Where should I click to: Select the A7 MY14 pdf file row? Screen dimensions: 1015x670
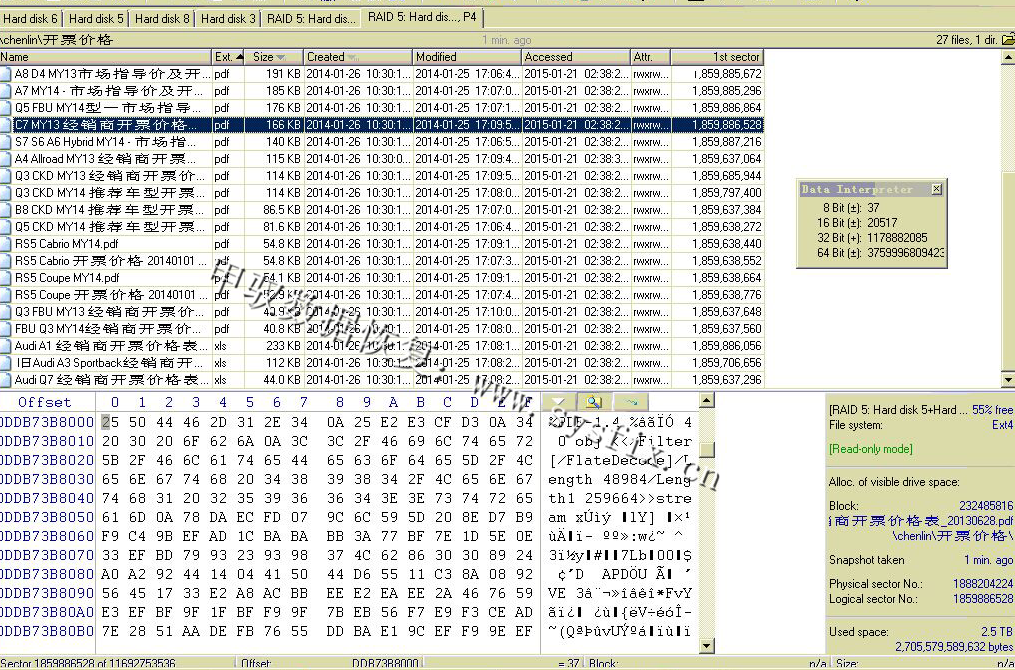[x=382, y=91]
